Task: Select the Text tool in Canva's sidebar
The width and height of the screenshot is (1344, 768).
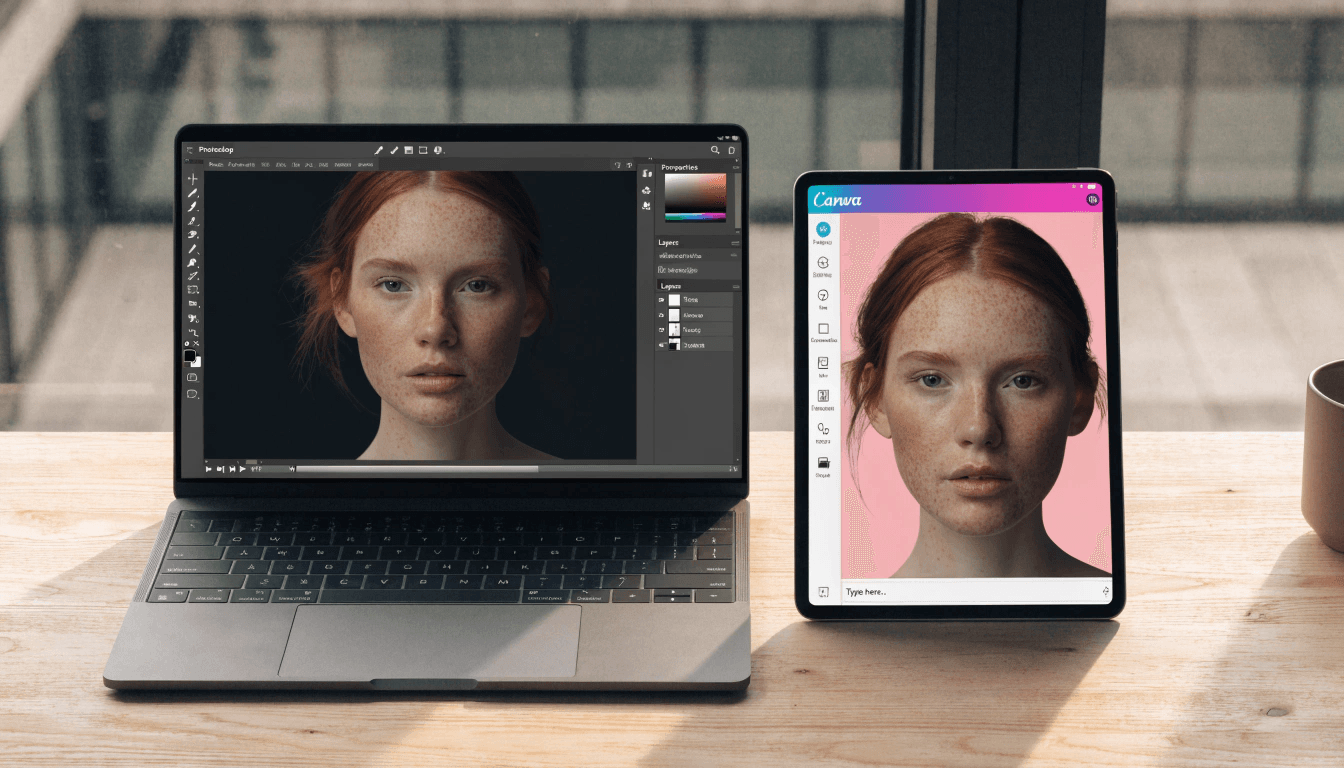Action: click(x=821, y=294)
